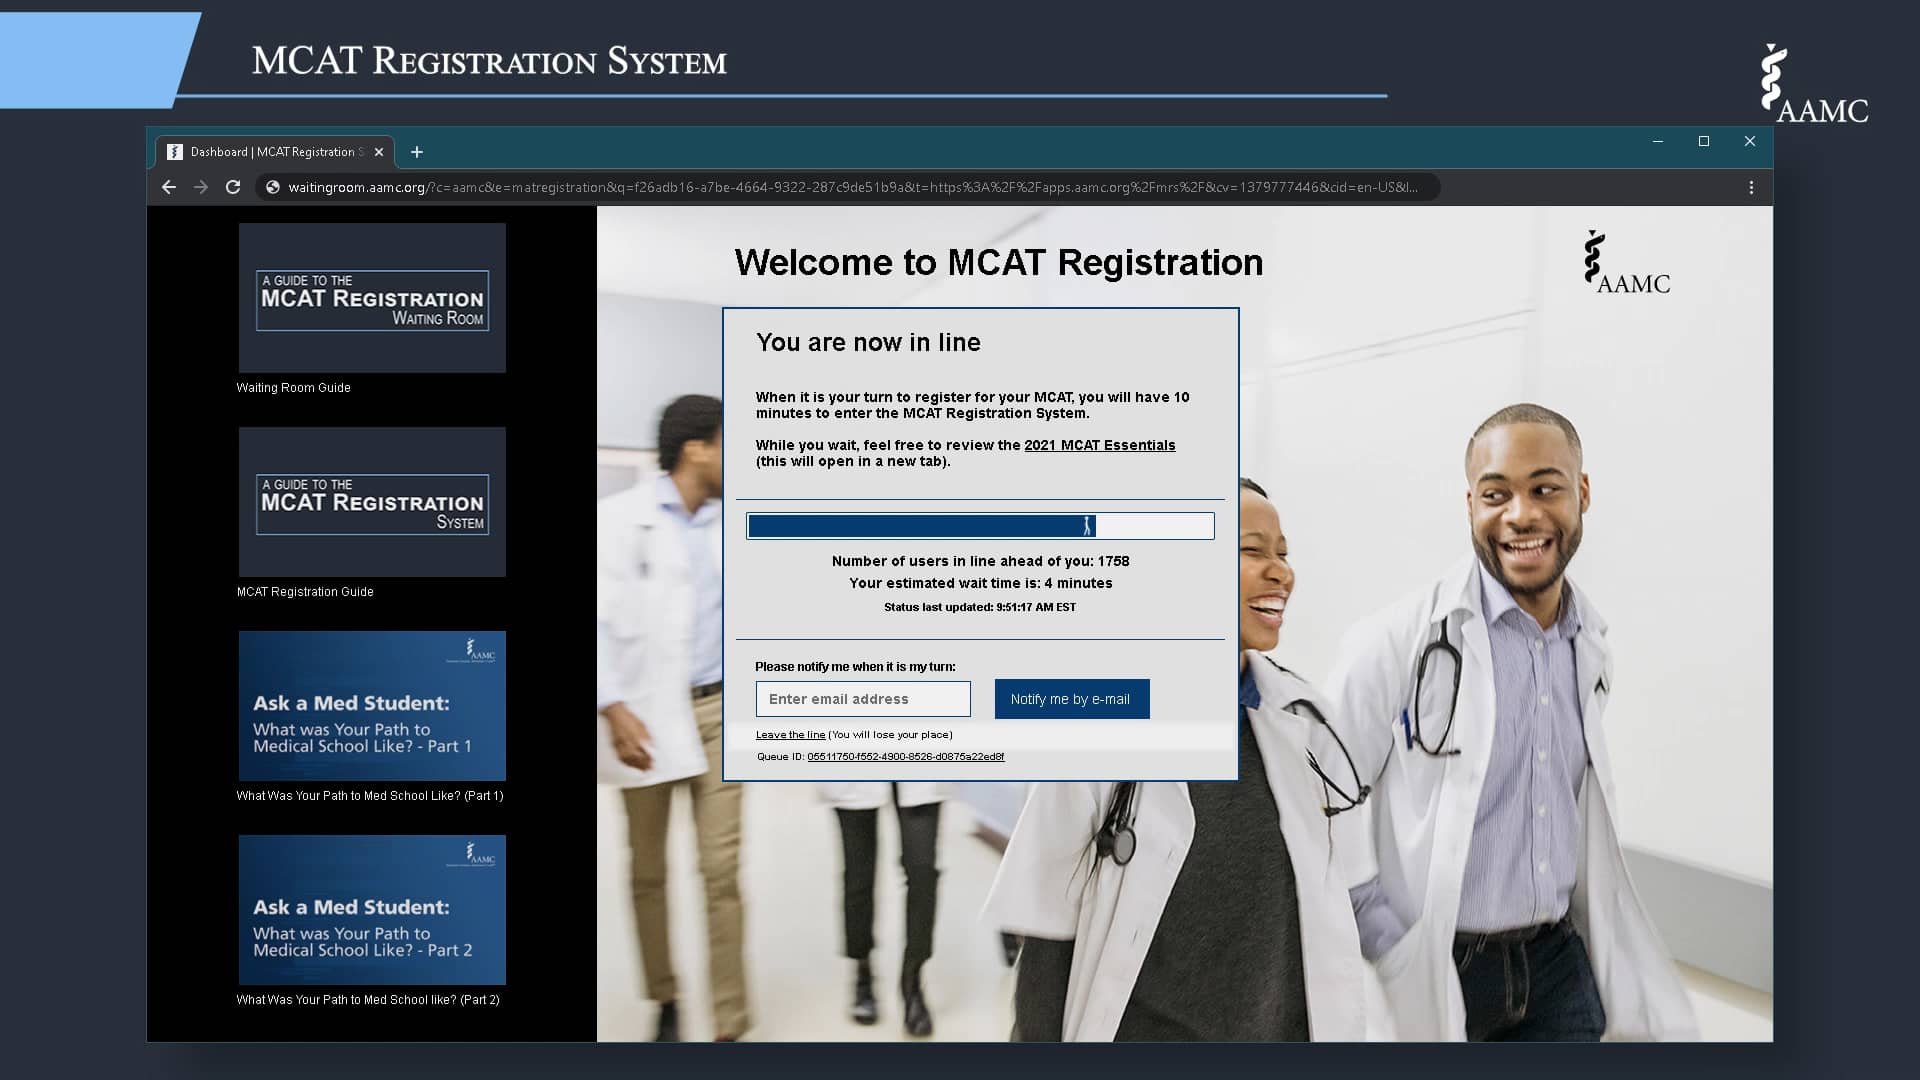Click the 'Please notify me when it is my turn:' label
This screenshot has width=1920, height=1080.
(x=855, y=667)
